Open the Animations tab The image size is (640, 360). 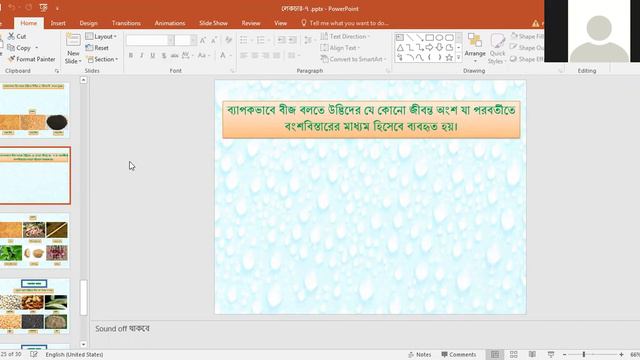tap(170, 23)
